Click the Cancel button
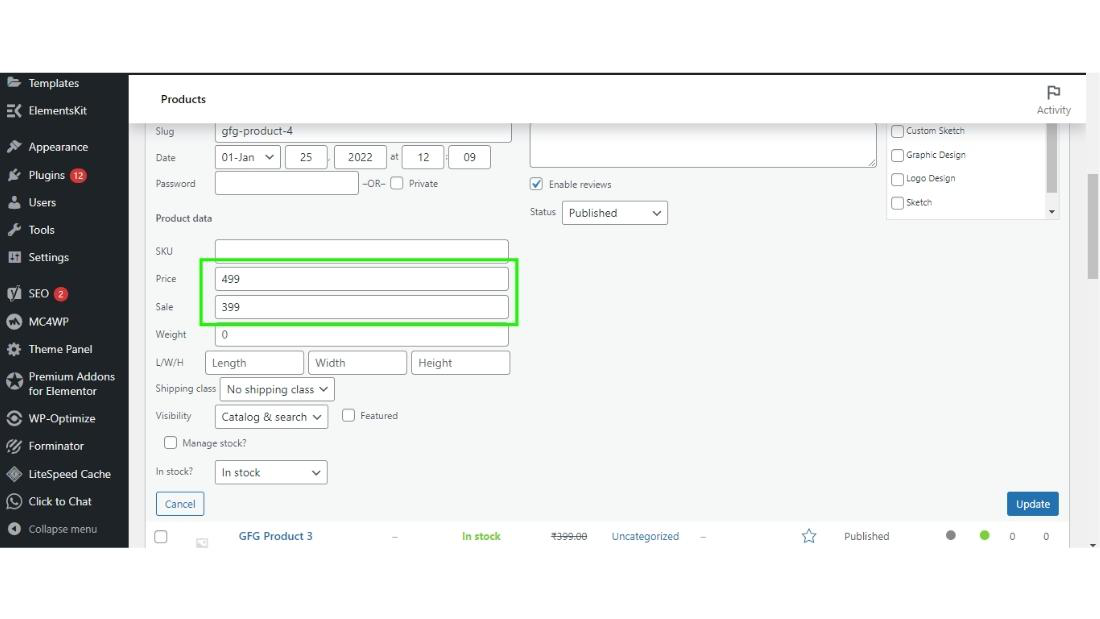 click(x=180, y=504)
